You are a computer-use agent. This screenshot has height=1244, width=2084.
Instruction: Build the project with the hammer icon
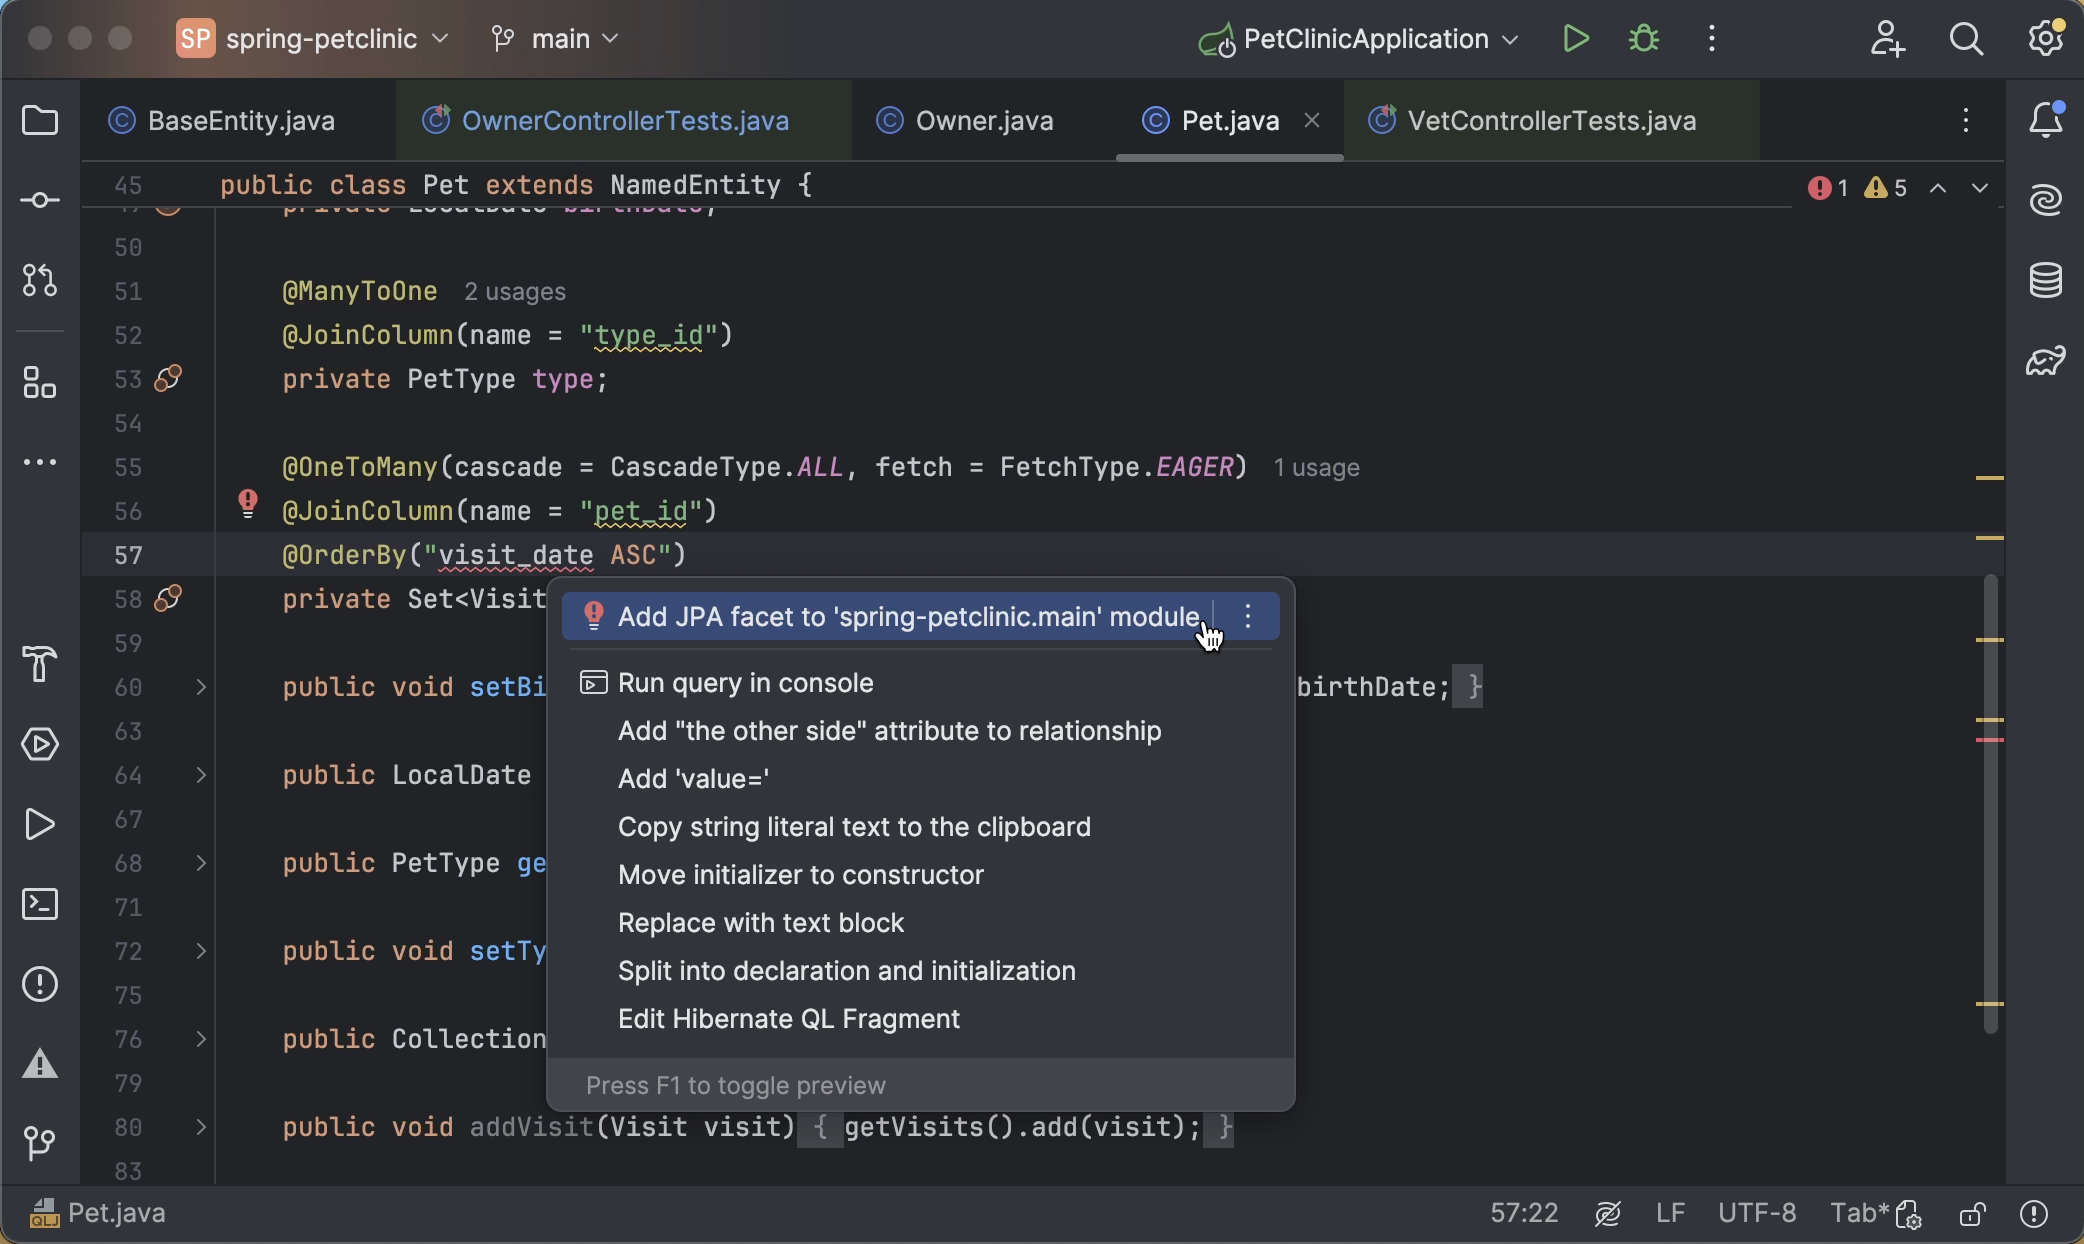[x=40, y=665]
